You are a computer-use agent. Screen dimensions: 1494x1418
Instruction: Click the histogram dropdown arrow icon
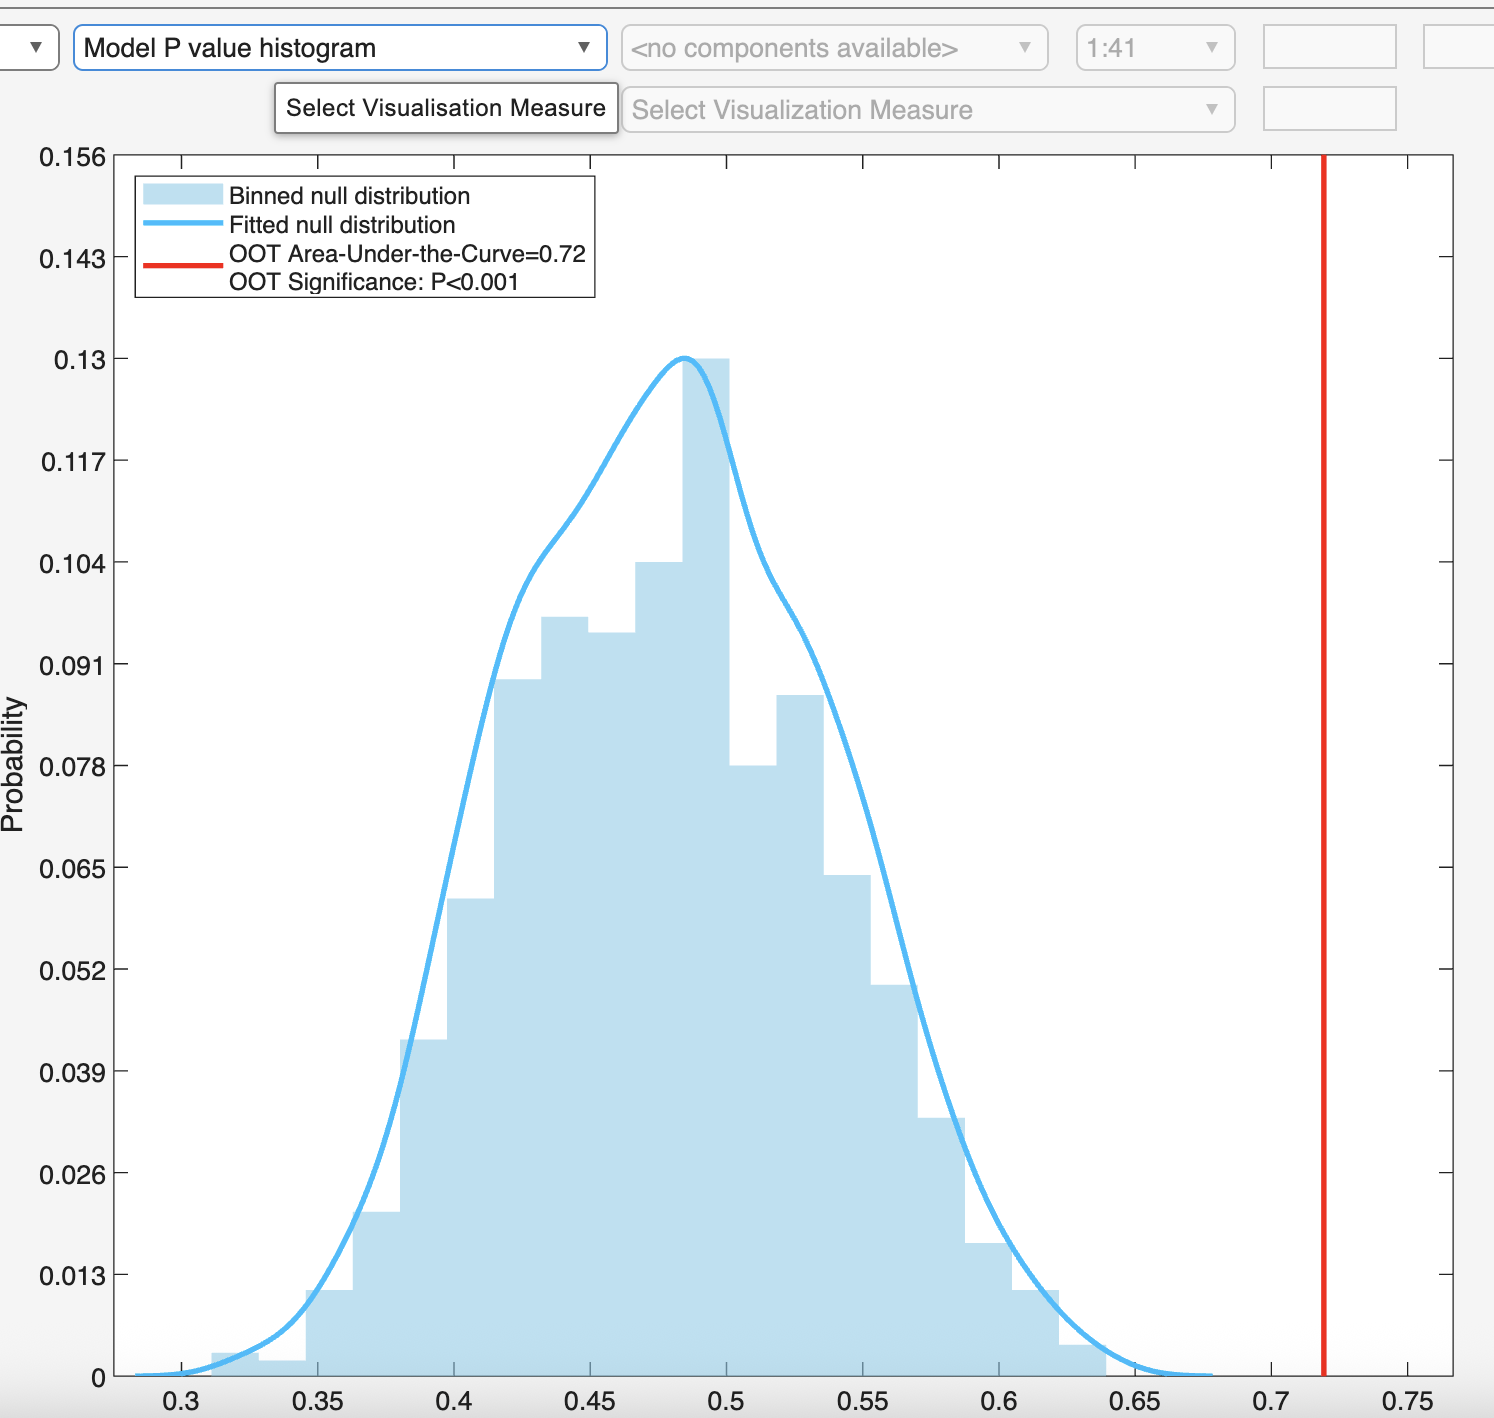click(x=585, y=47)
